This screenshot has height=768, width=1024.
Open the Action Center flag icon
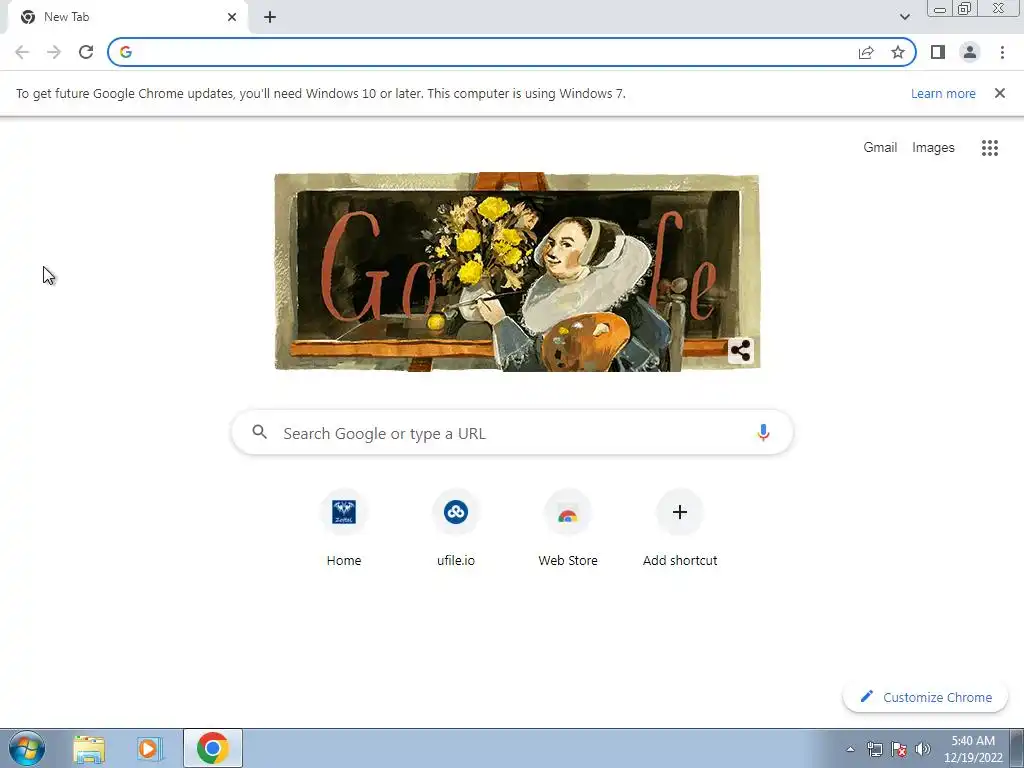[899, 749]
